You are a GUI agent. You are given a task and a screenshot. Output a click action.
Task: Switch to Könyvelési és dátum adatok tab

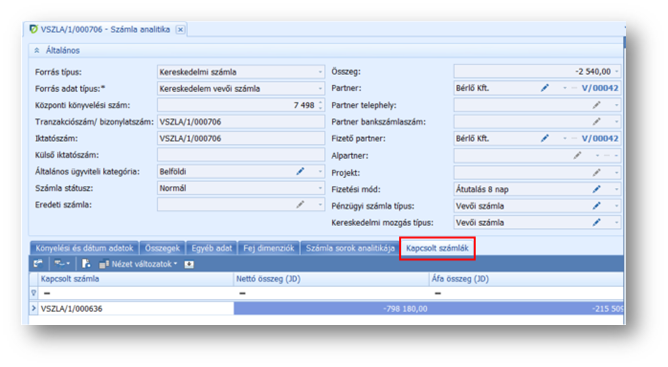(84, 248)
